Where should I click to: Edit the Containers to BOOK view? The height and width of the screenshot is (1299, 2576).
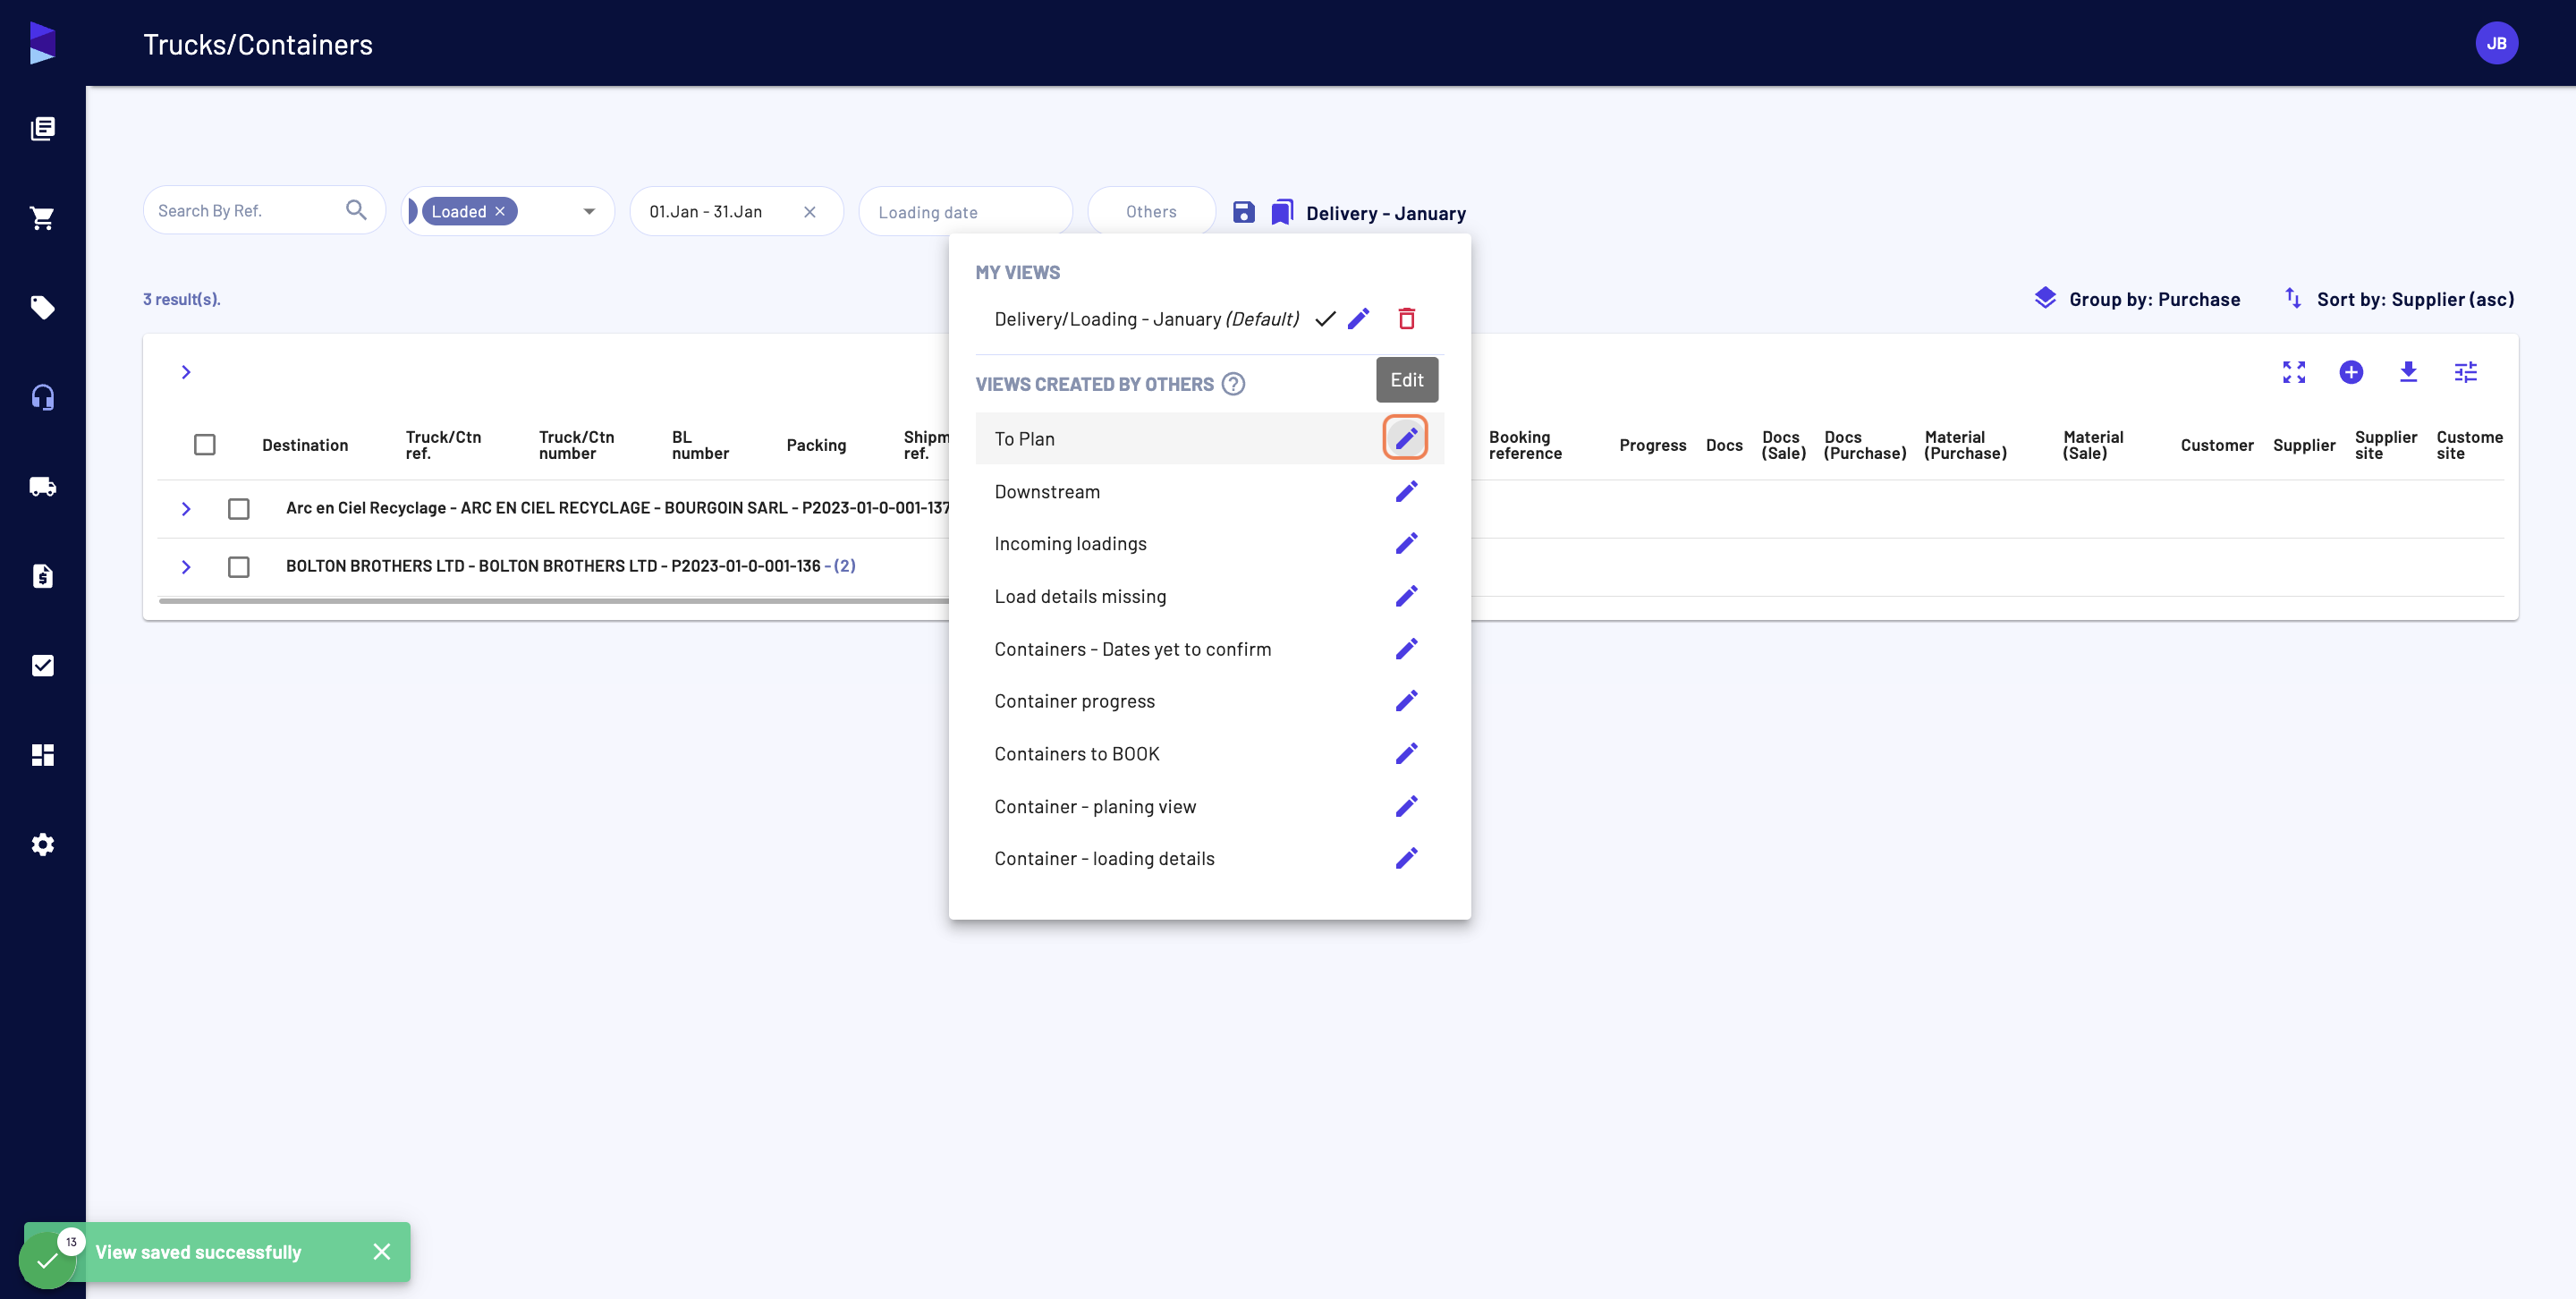coord(1406,753)
